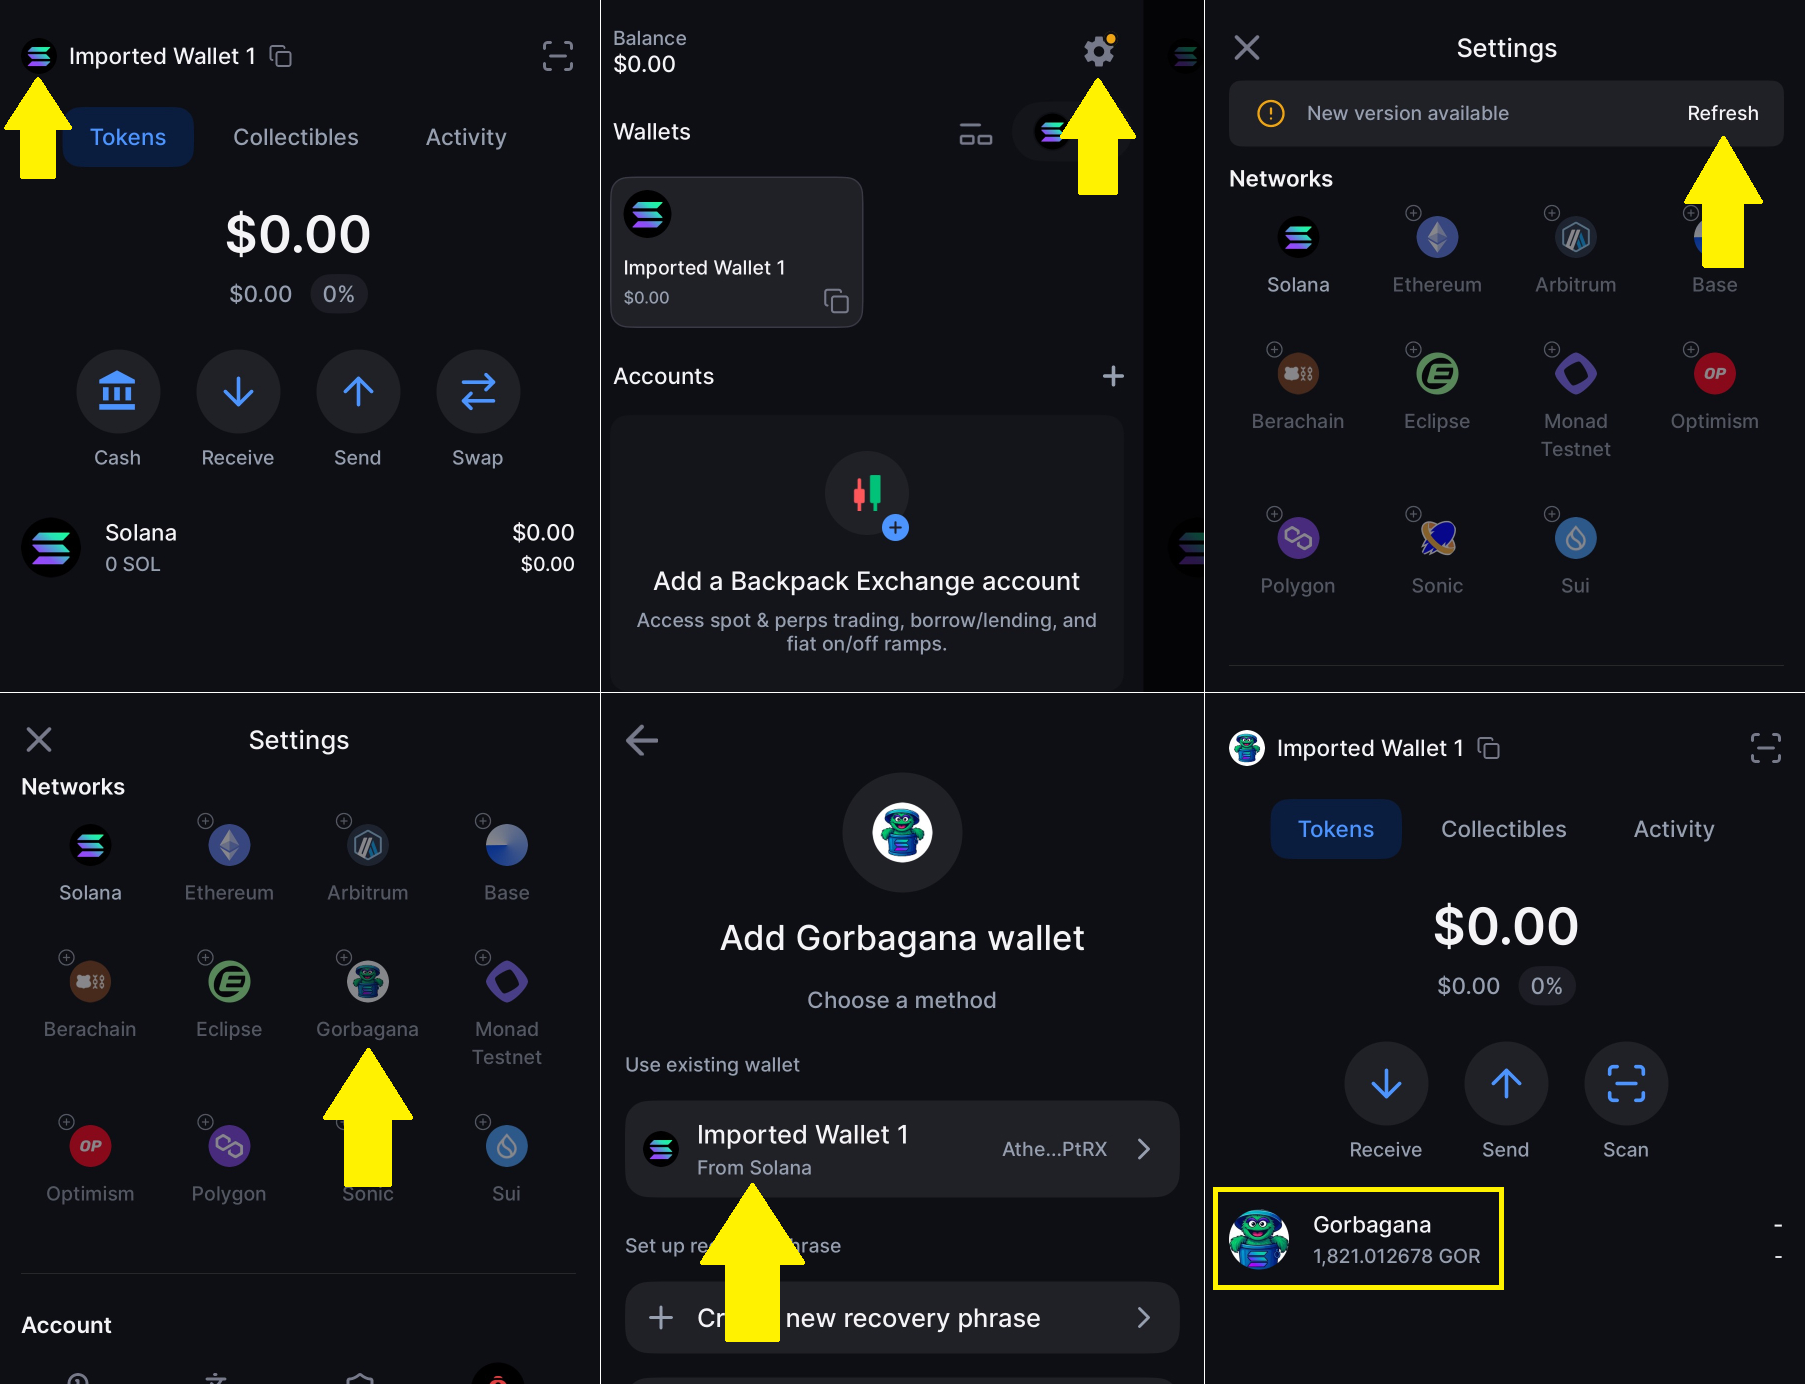Tap Send on the Gorbagana wallet screen
Image resolution: width=1805 pixels, height=1384 pixels.
coord(1506,1083)
